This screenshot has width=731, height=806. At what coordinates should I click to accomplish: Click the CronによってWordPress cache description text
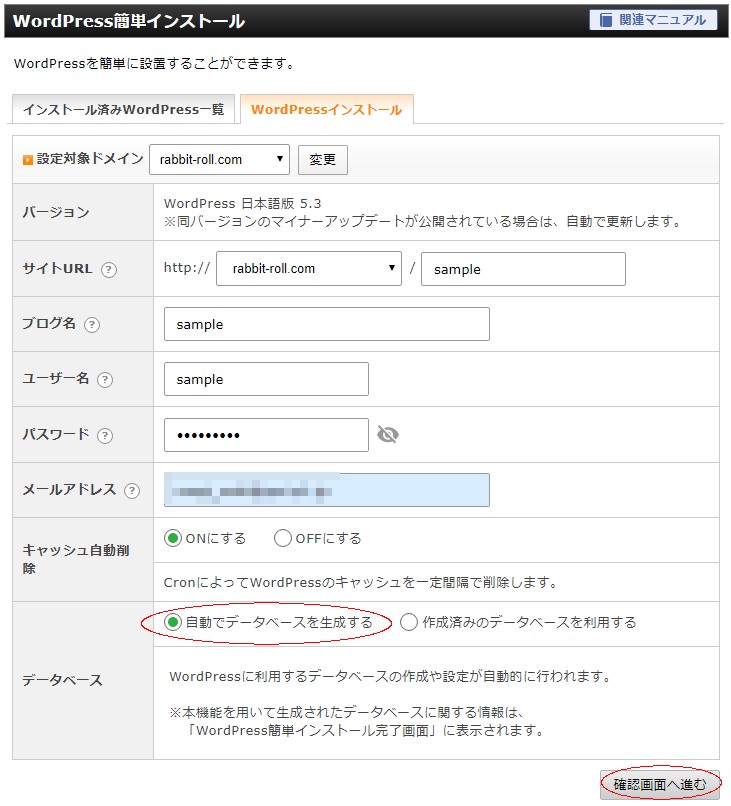click(x=360, y=582)
